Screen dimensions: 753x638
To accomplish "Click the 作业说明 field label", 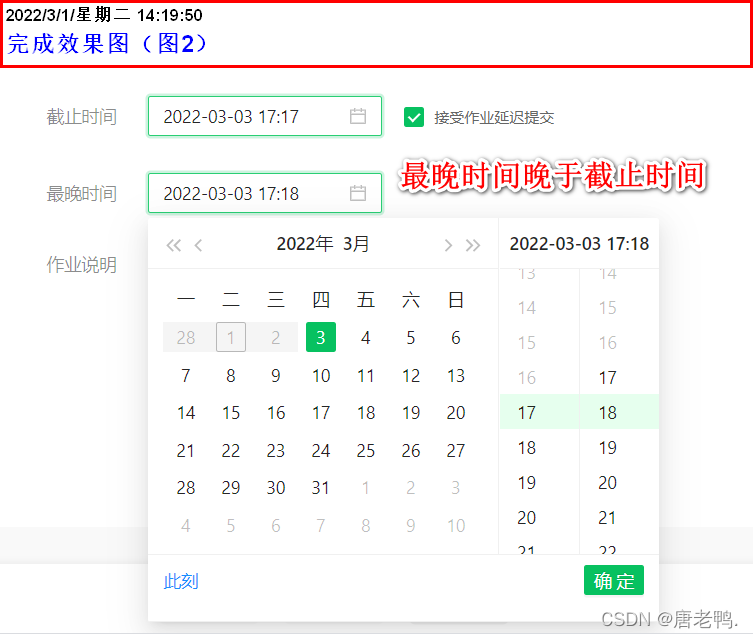I will [x=82, y=265].
